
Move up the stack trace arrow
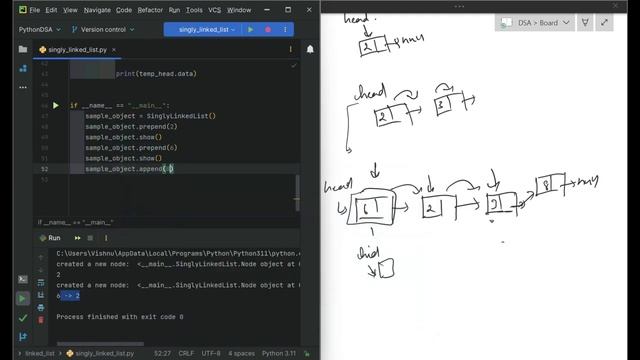click(41, 258)
